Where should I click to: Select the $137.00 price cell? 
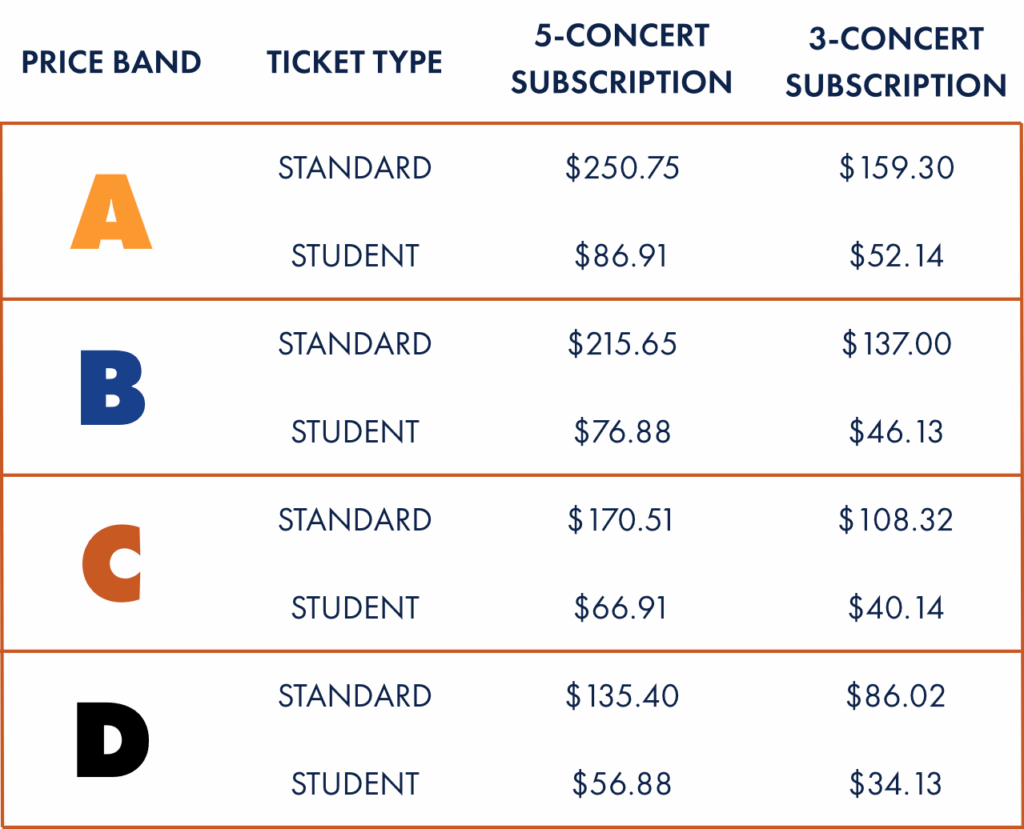tap(896, 344)
